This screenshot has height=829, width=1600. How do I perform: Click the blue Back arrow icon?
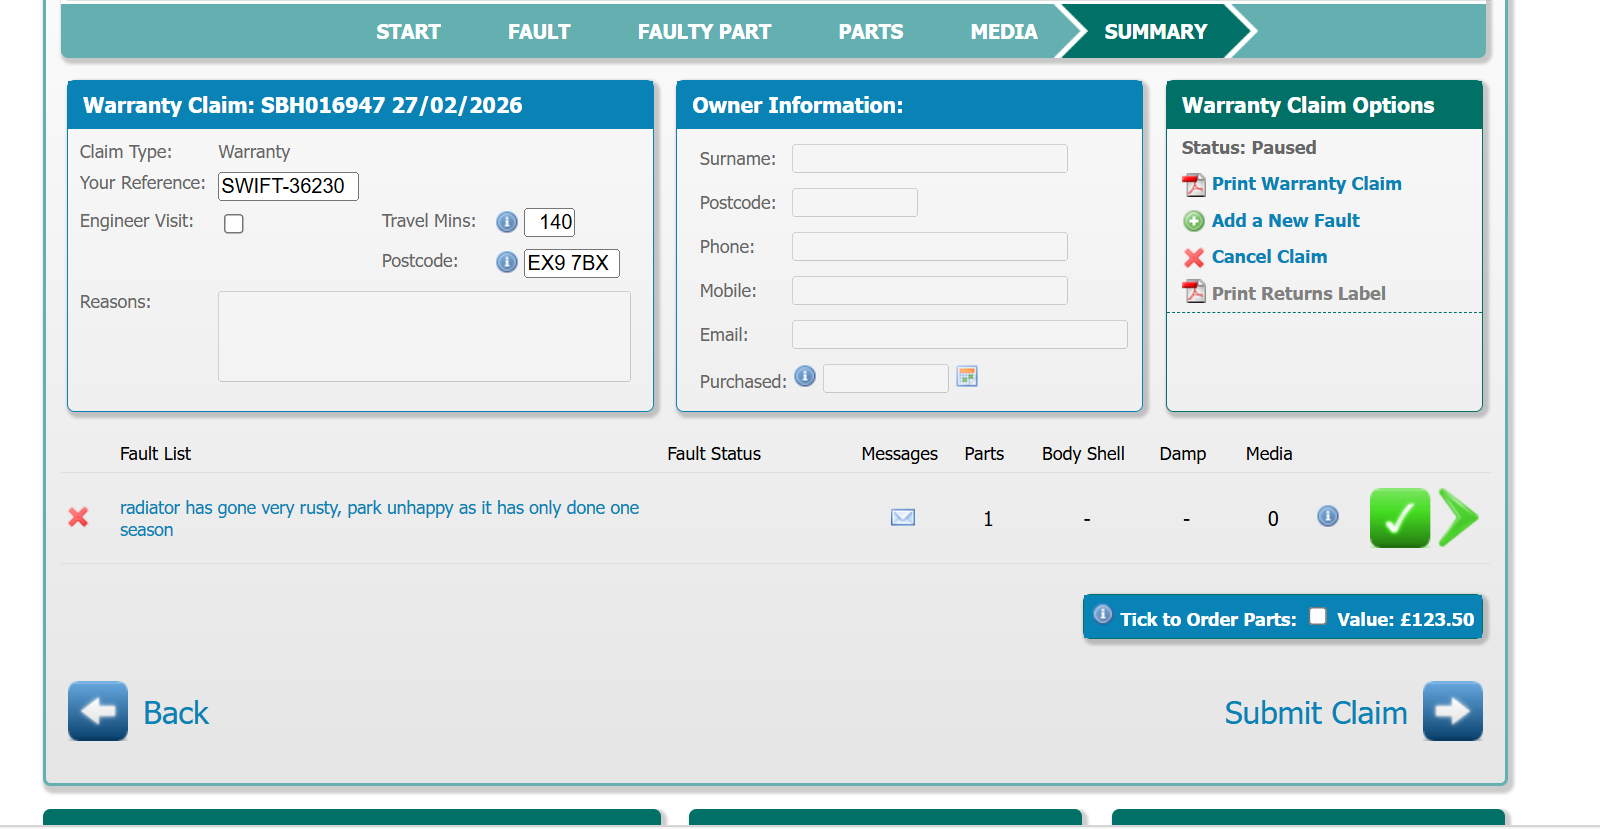tap(98, 711)
